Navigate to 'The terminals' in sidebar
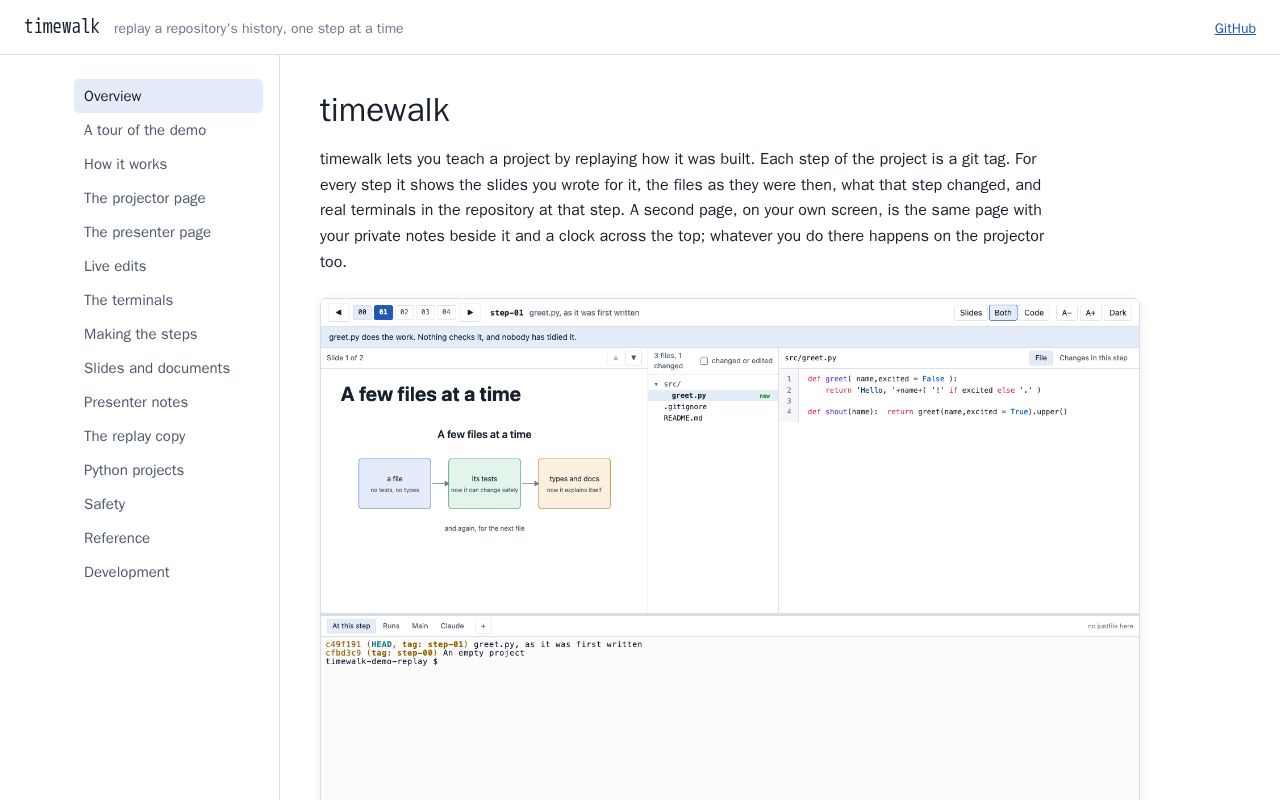 pos(168,300)
